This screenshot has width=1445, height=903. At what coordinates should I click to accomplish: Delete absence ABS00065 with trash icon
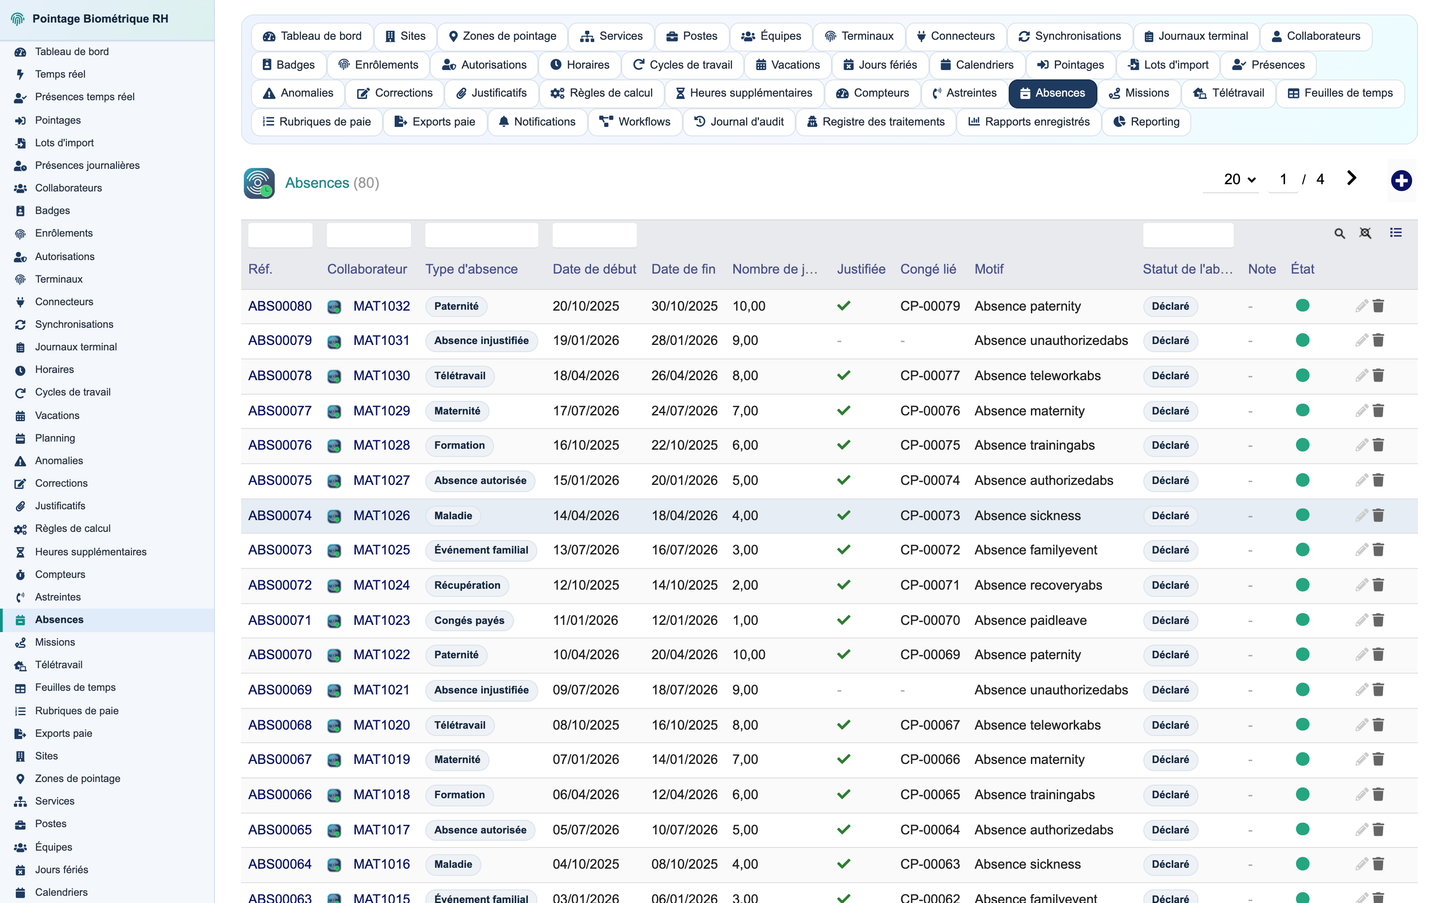click(1378, 830)
